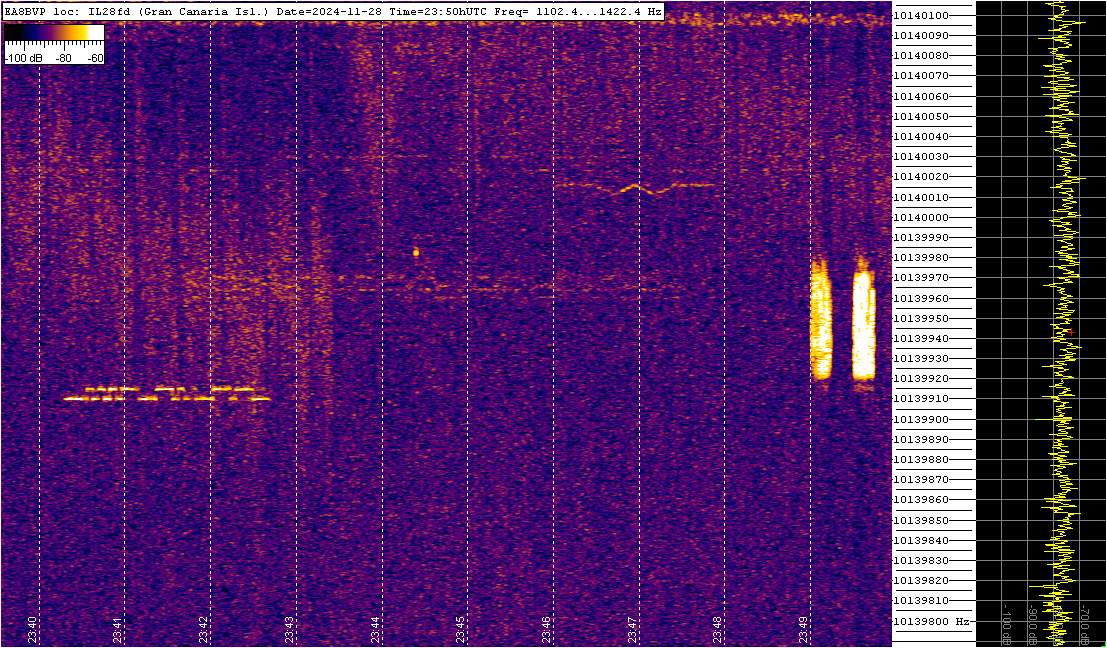Click the 10140070 frequency scale label
The height and width of the screenshot is (648, 1107).
921,76
